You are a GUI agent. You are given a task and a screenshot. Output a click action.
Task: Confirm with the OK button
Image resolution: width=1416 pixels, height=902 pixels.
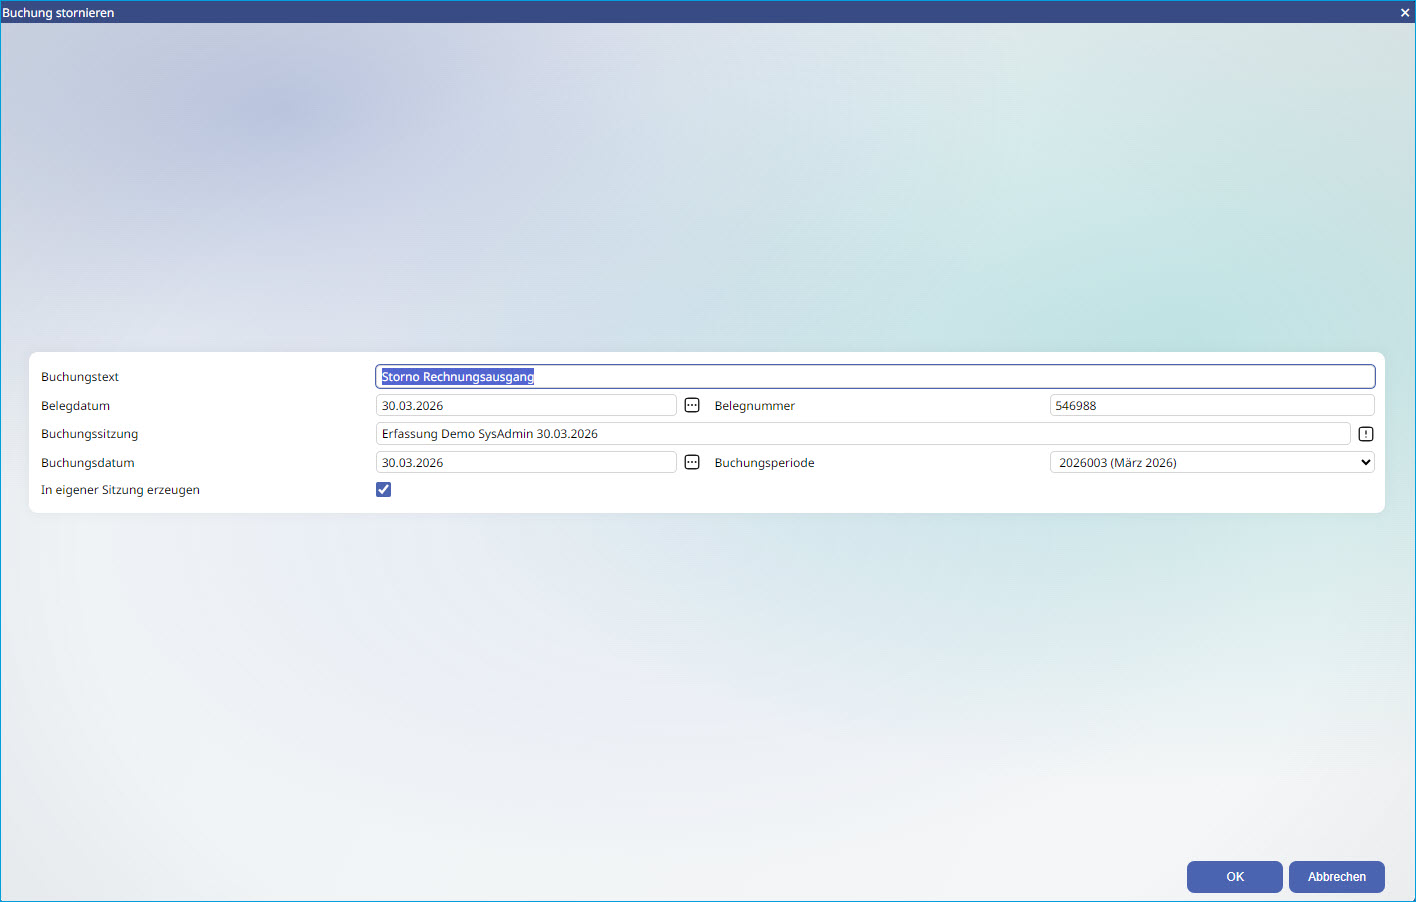coord(1235,877)
